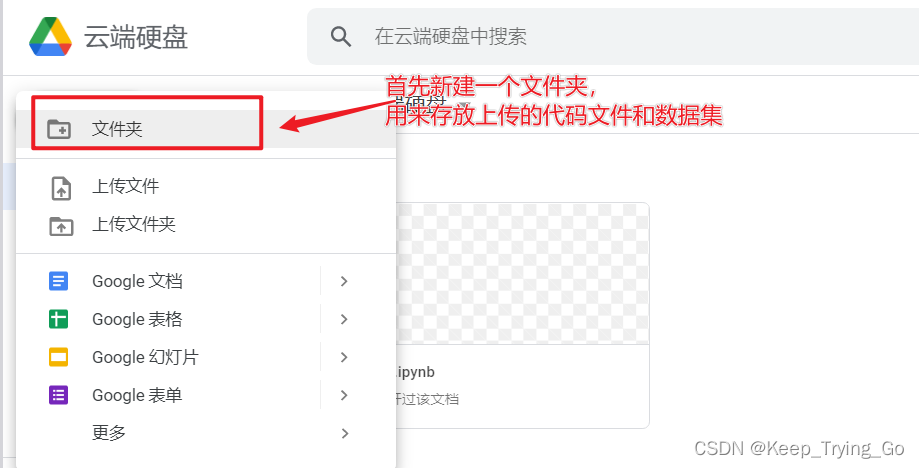Choose 上传文件 from the menu
The width and height of the screenshot is (919, 468).
[x=206, y=187]
